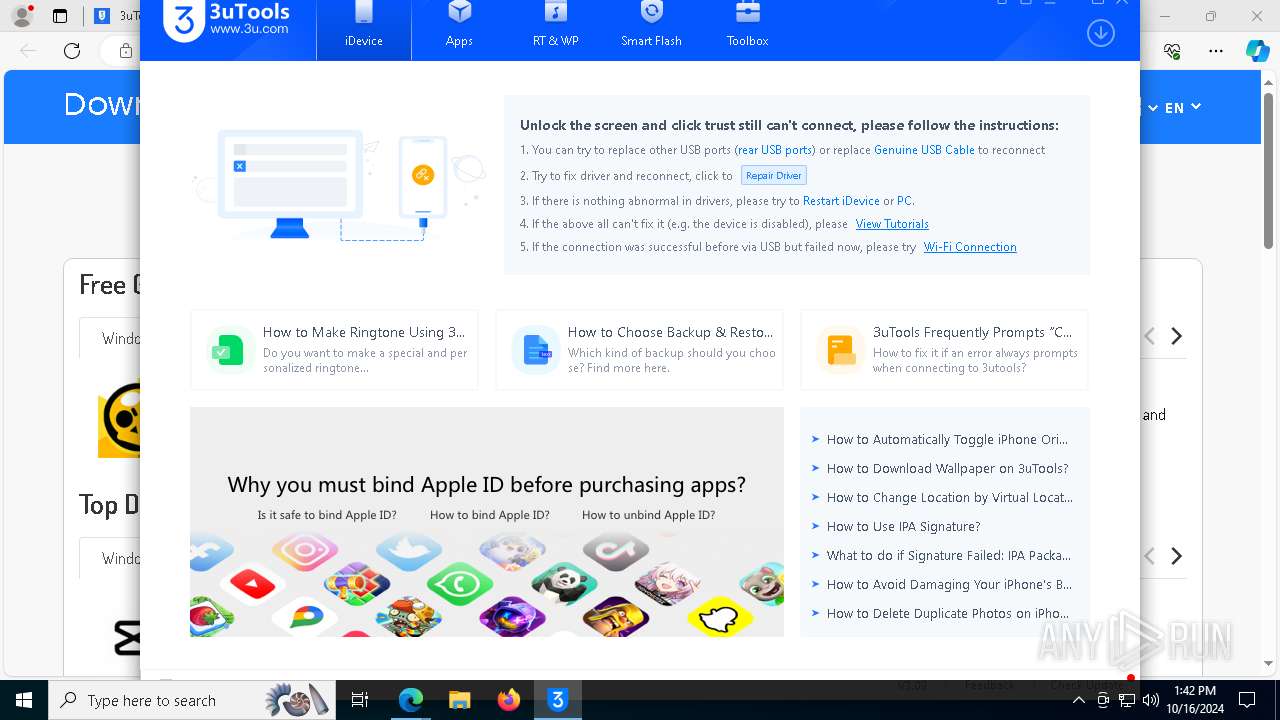Viewport: 1280px width, 720px height.
Task: Click the PC restart link
Action: point(904,200)
